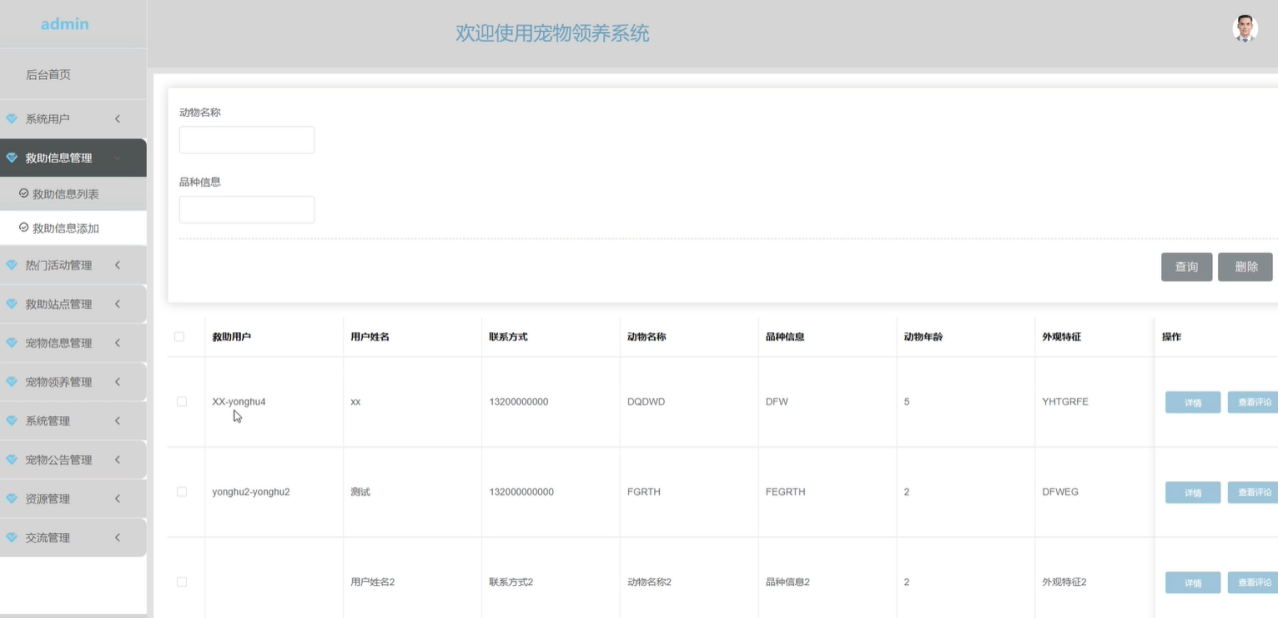Select the 宠物领养管理 menu label
This screenshot has height=618, width=1278.
(59, 382)
